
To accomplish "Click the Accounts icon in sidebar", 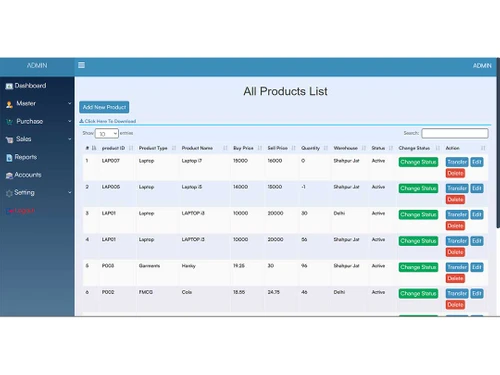I will click(x=9, y=175).
